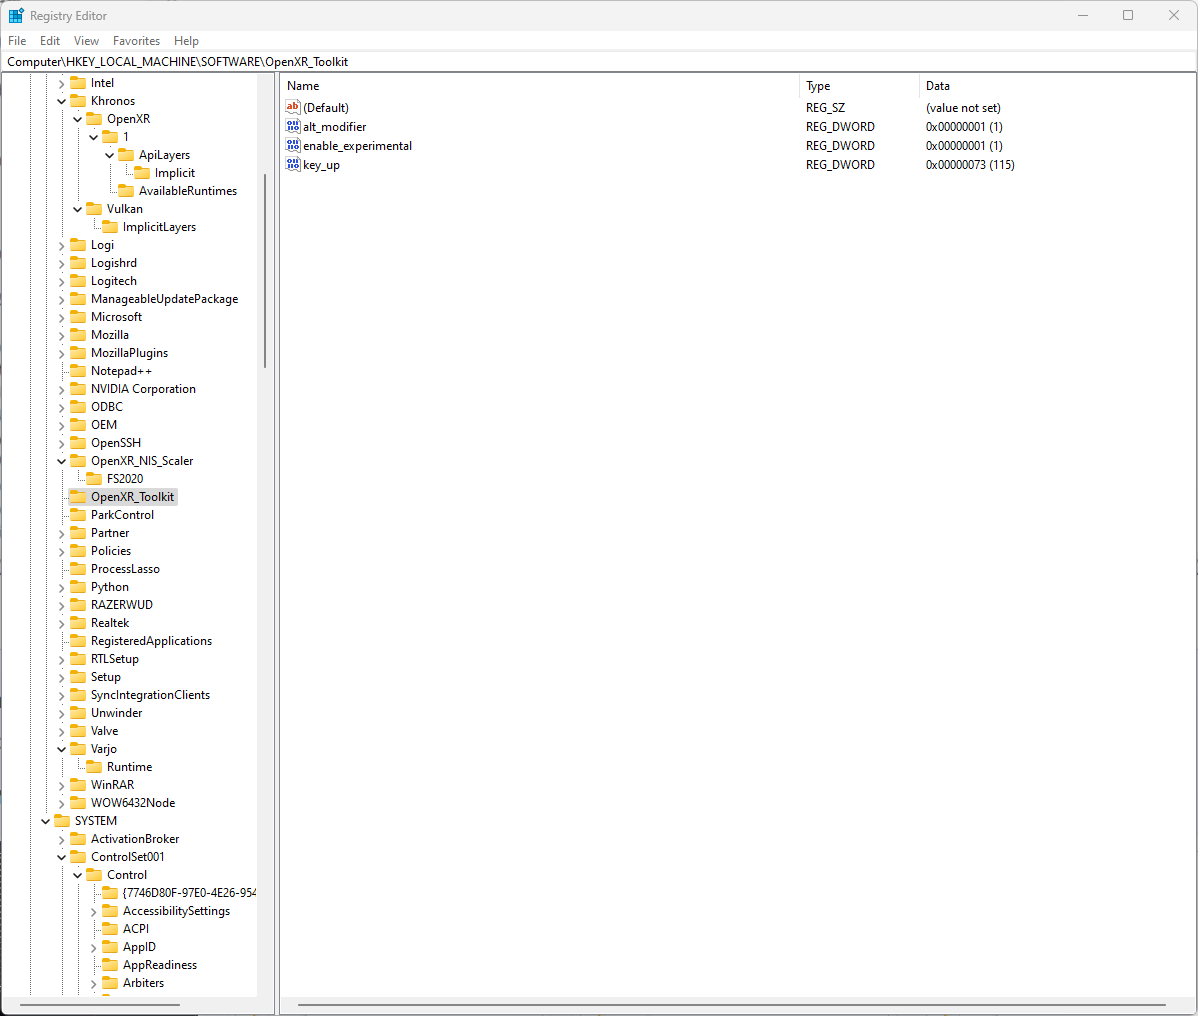The image size is (1198, 1016).
Task: Click the folder icon of SYSTEM
Action: (x=62, y=821)
